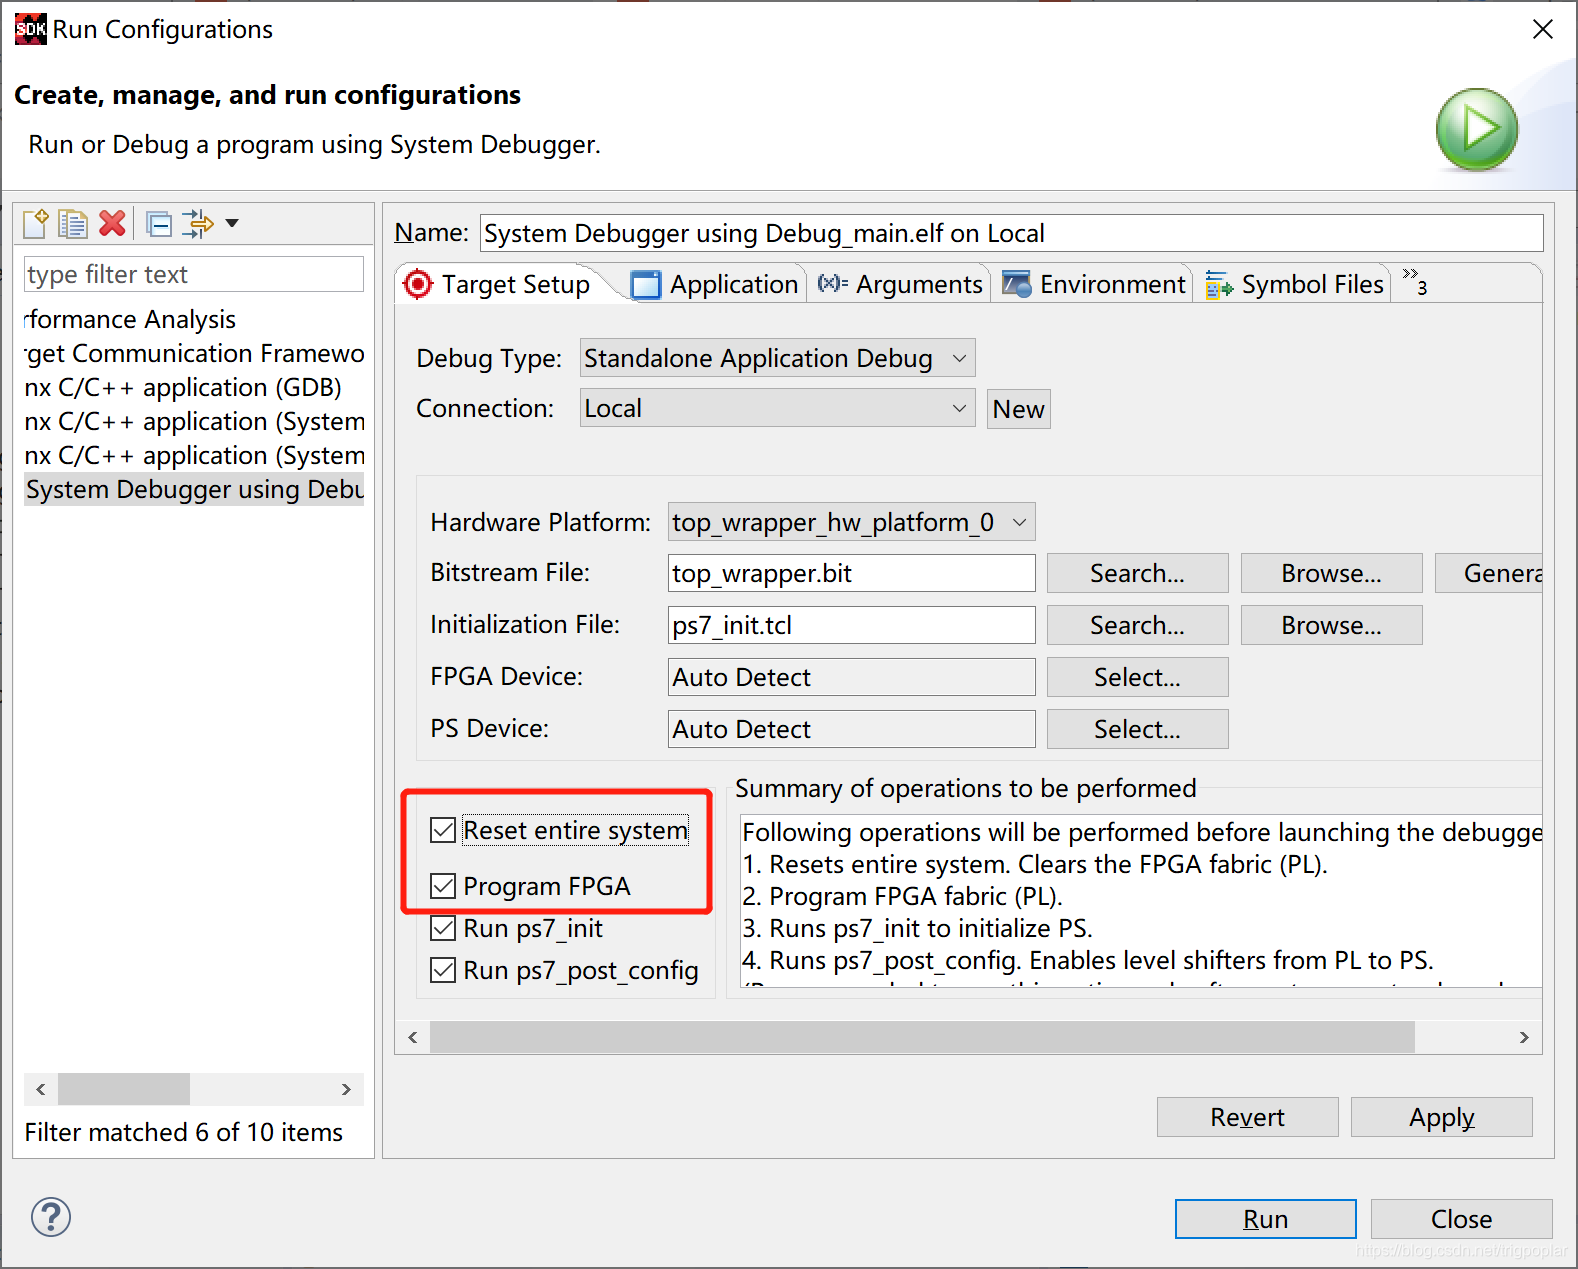Screen dimensions: 1578x1269
Task: Click 'Filter matched 6 of 10 items' text
Action: pyautogui.click(x=183, y=1132)
